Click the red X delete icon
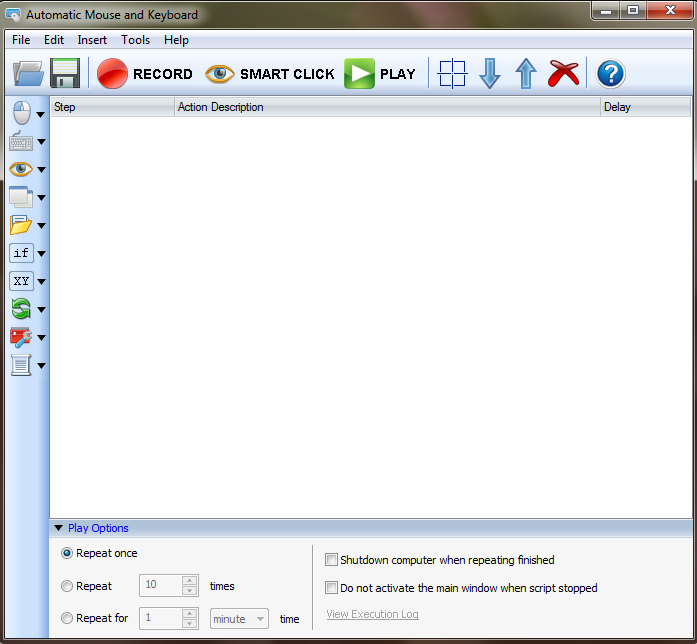697x644 pixels. coord(564,74)
